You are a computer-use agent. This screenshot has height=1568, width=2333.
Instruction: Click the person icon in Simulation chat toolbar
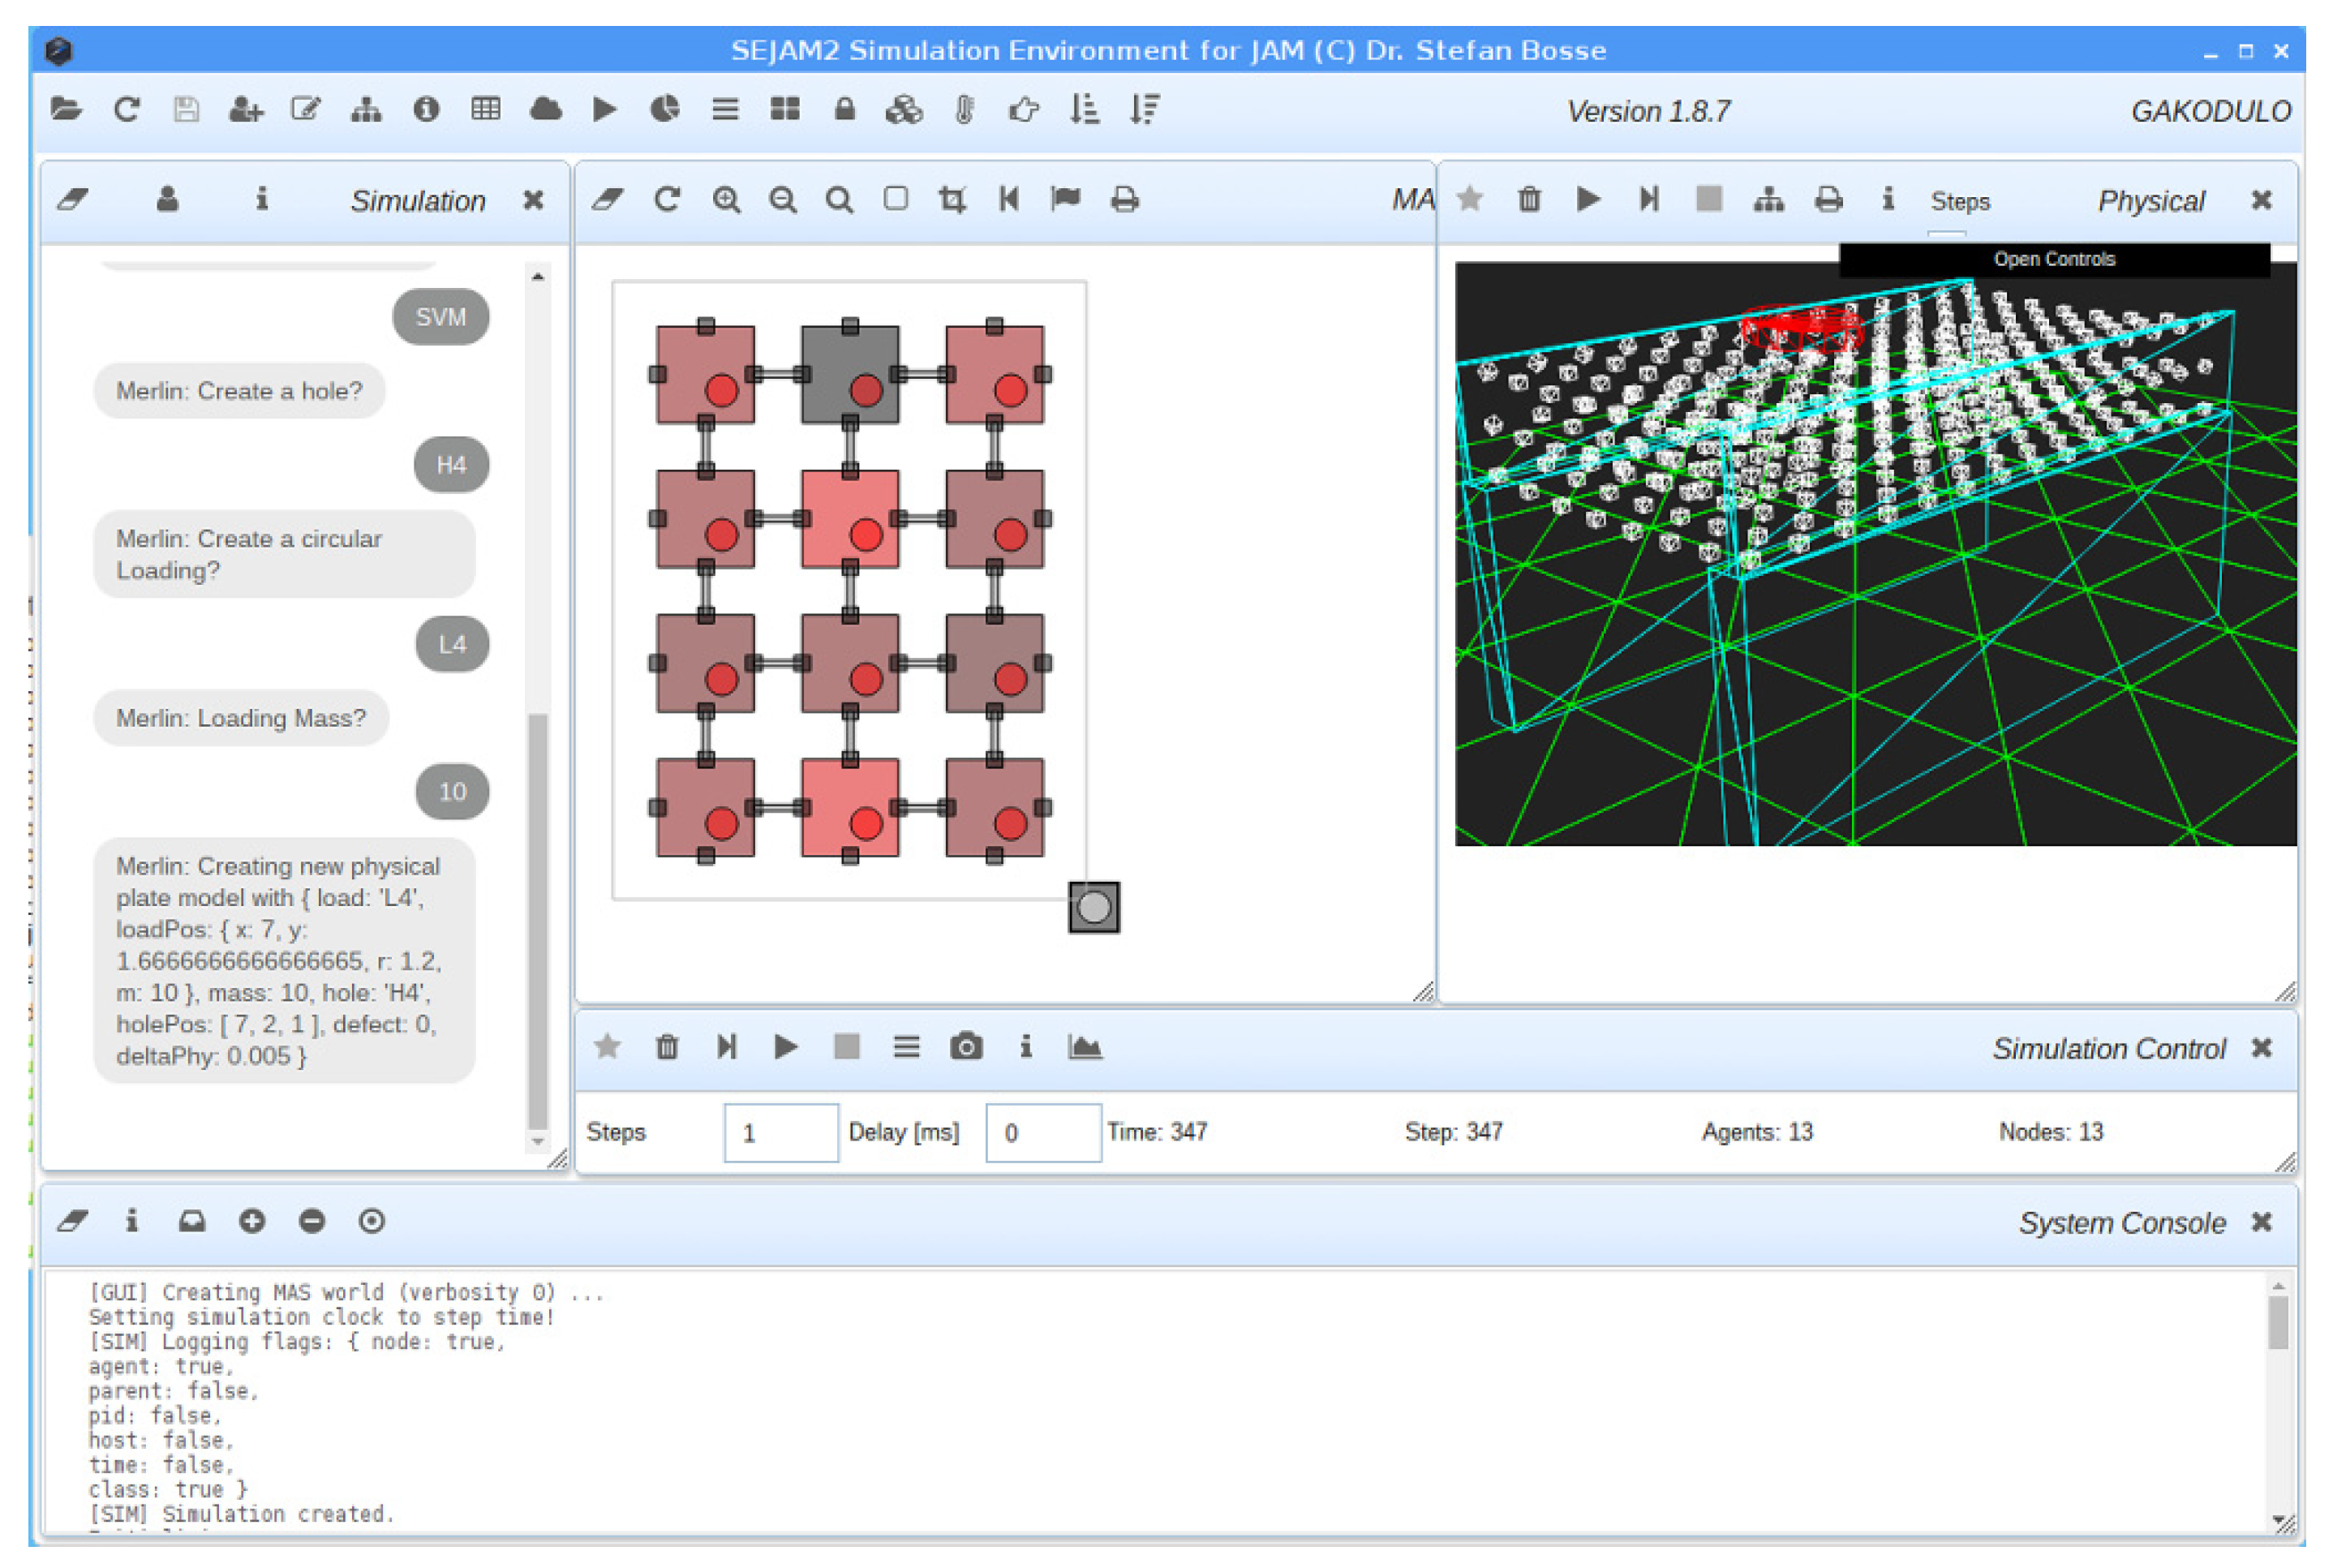tap(168, 200)
